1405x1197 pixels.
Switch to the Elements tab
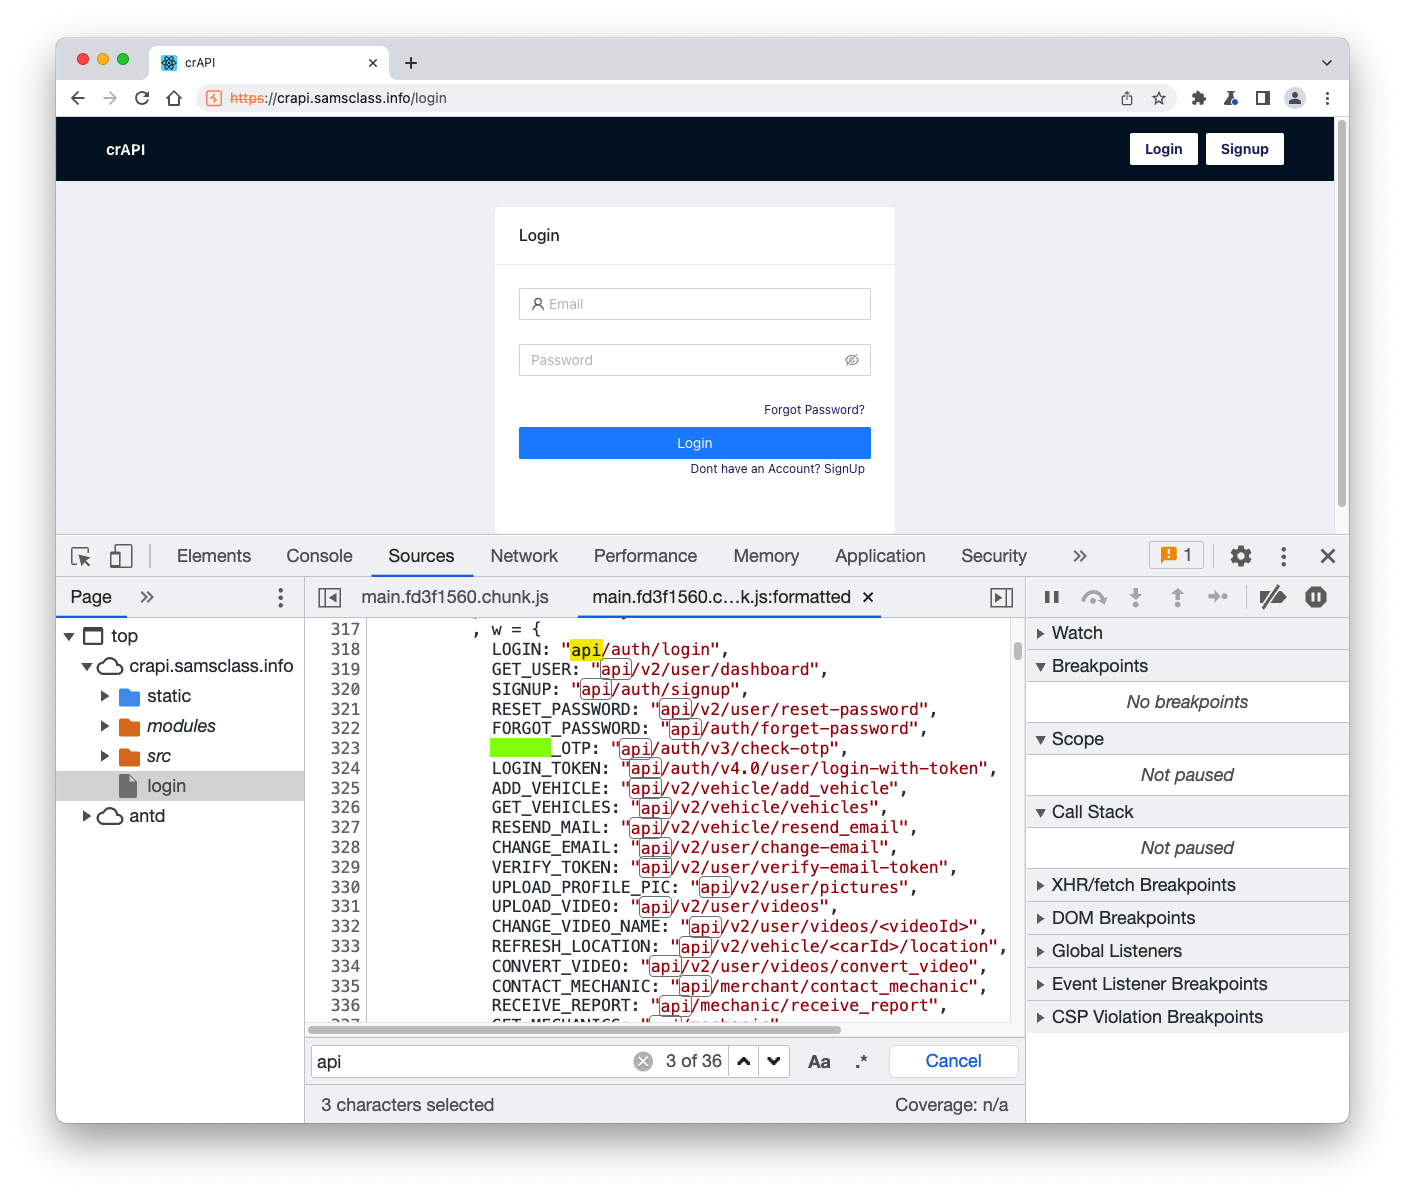[214, 556]
